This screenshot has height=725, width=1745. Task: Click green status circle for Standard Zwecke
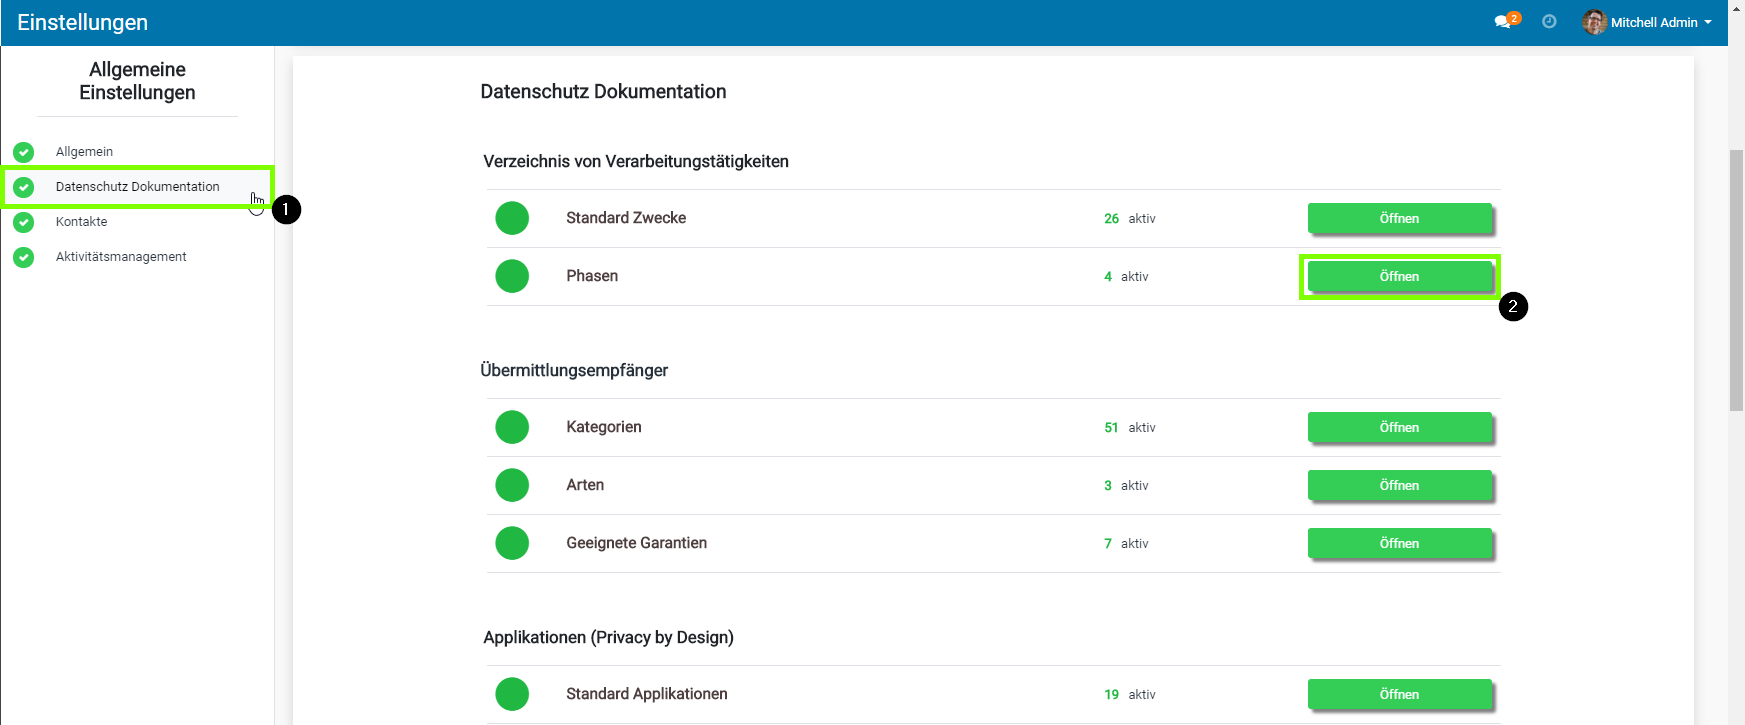[512, 218]
